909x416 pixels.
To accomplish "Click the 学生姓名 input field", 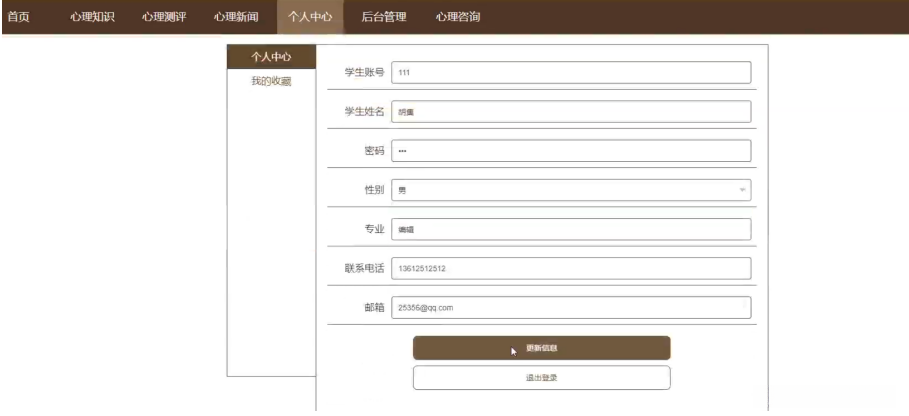I will click(571, 112).
